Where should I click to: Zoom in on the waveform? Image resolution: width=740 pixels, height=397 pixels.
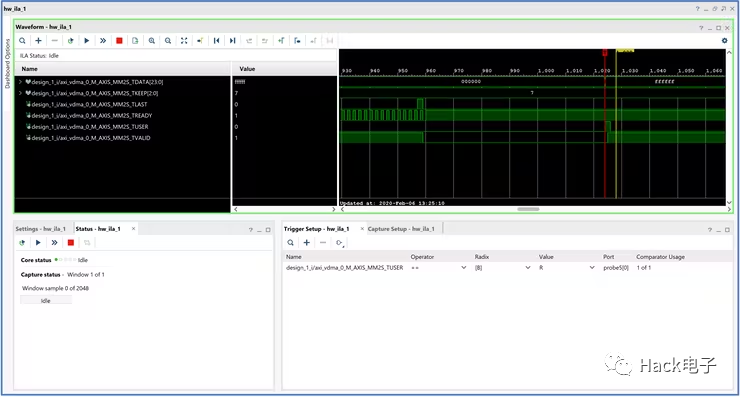pos(151,41)
